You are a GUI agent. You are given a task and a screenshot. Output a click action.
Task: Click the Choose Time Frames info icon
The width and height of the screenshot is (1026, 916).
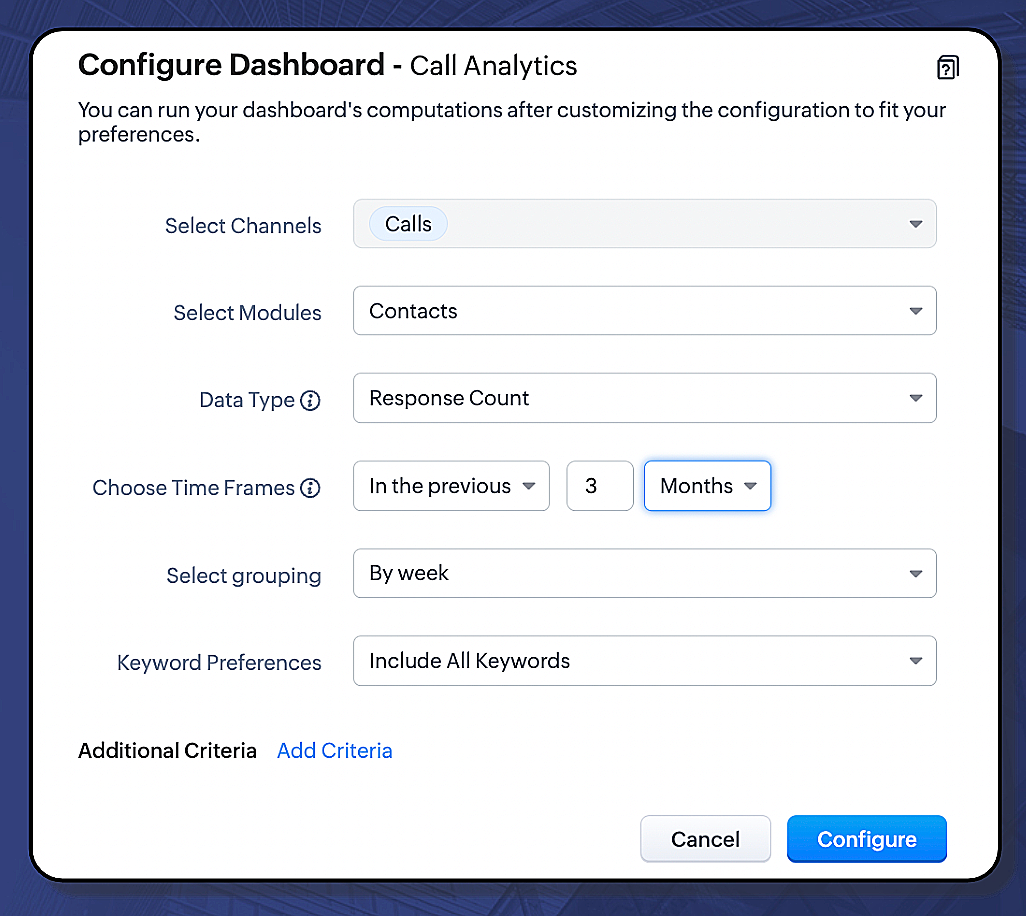point(311,488)
